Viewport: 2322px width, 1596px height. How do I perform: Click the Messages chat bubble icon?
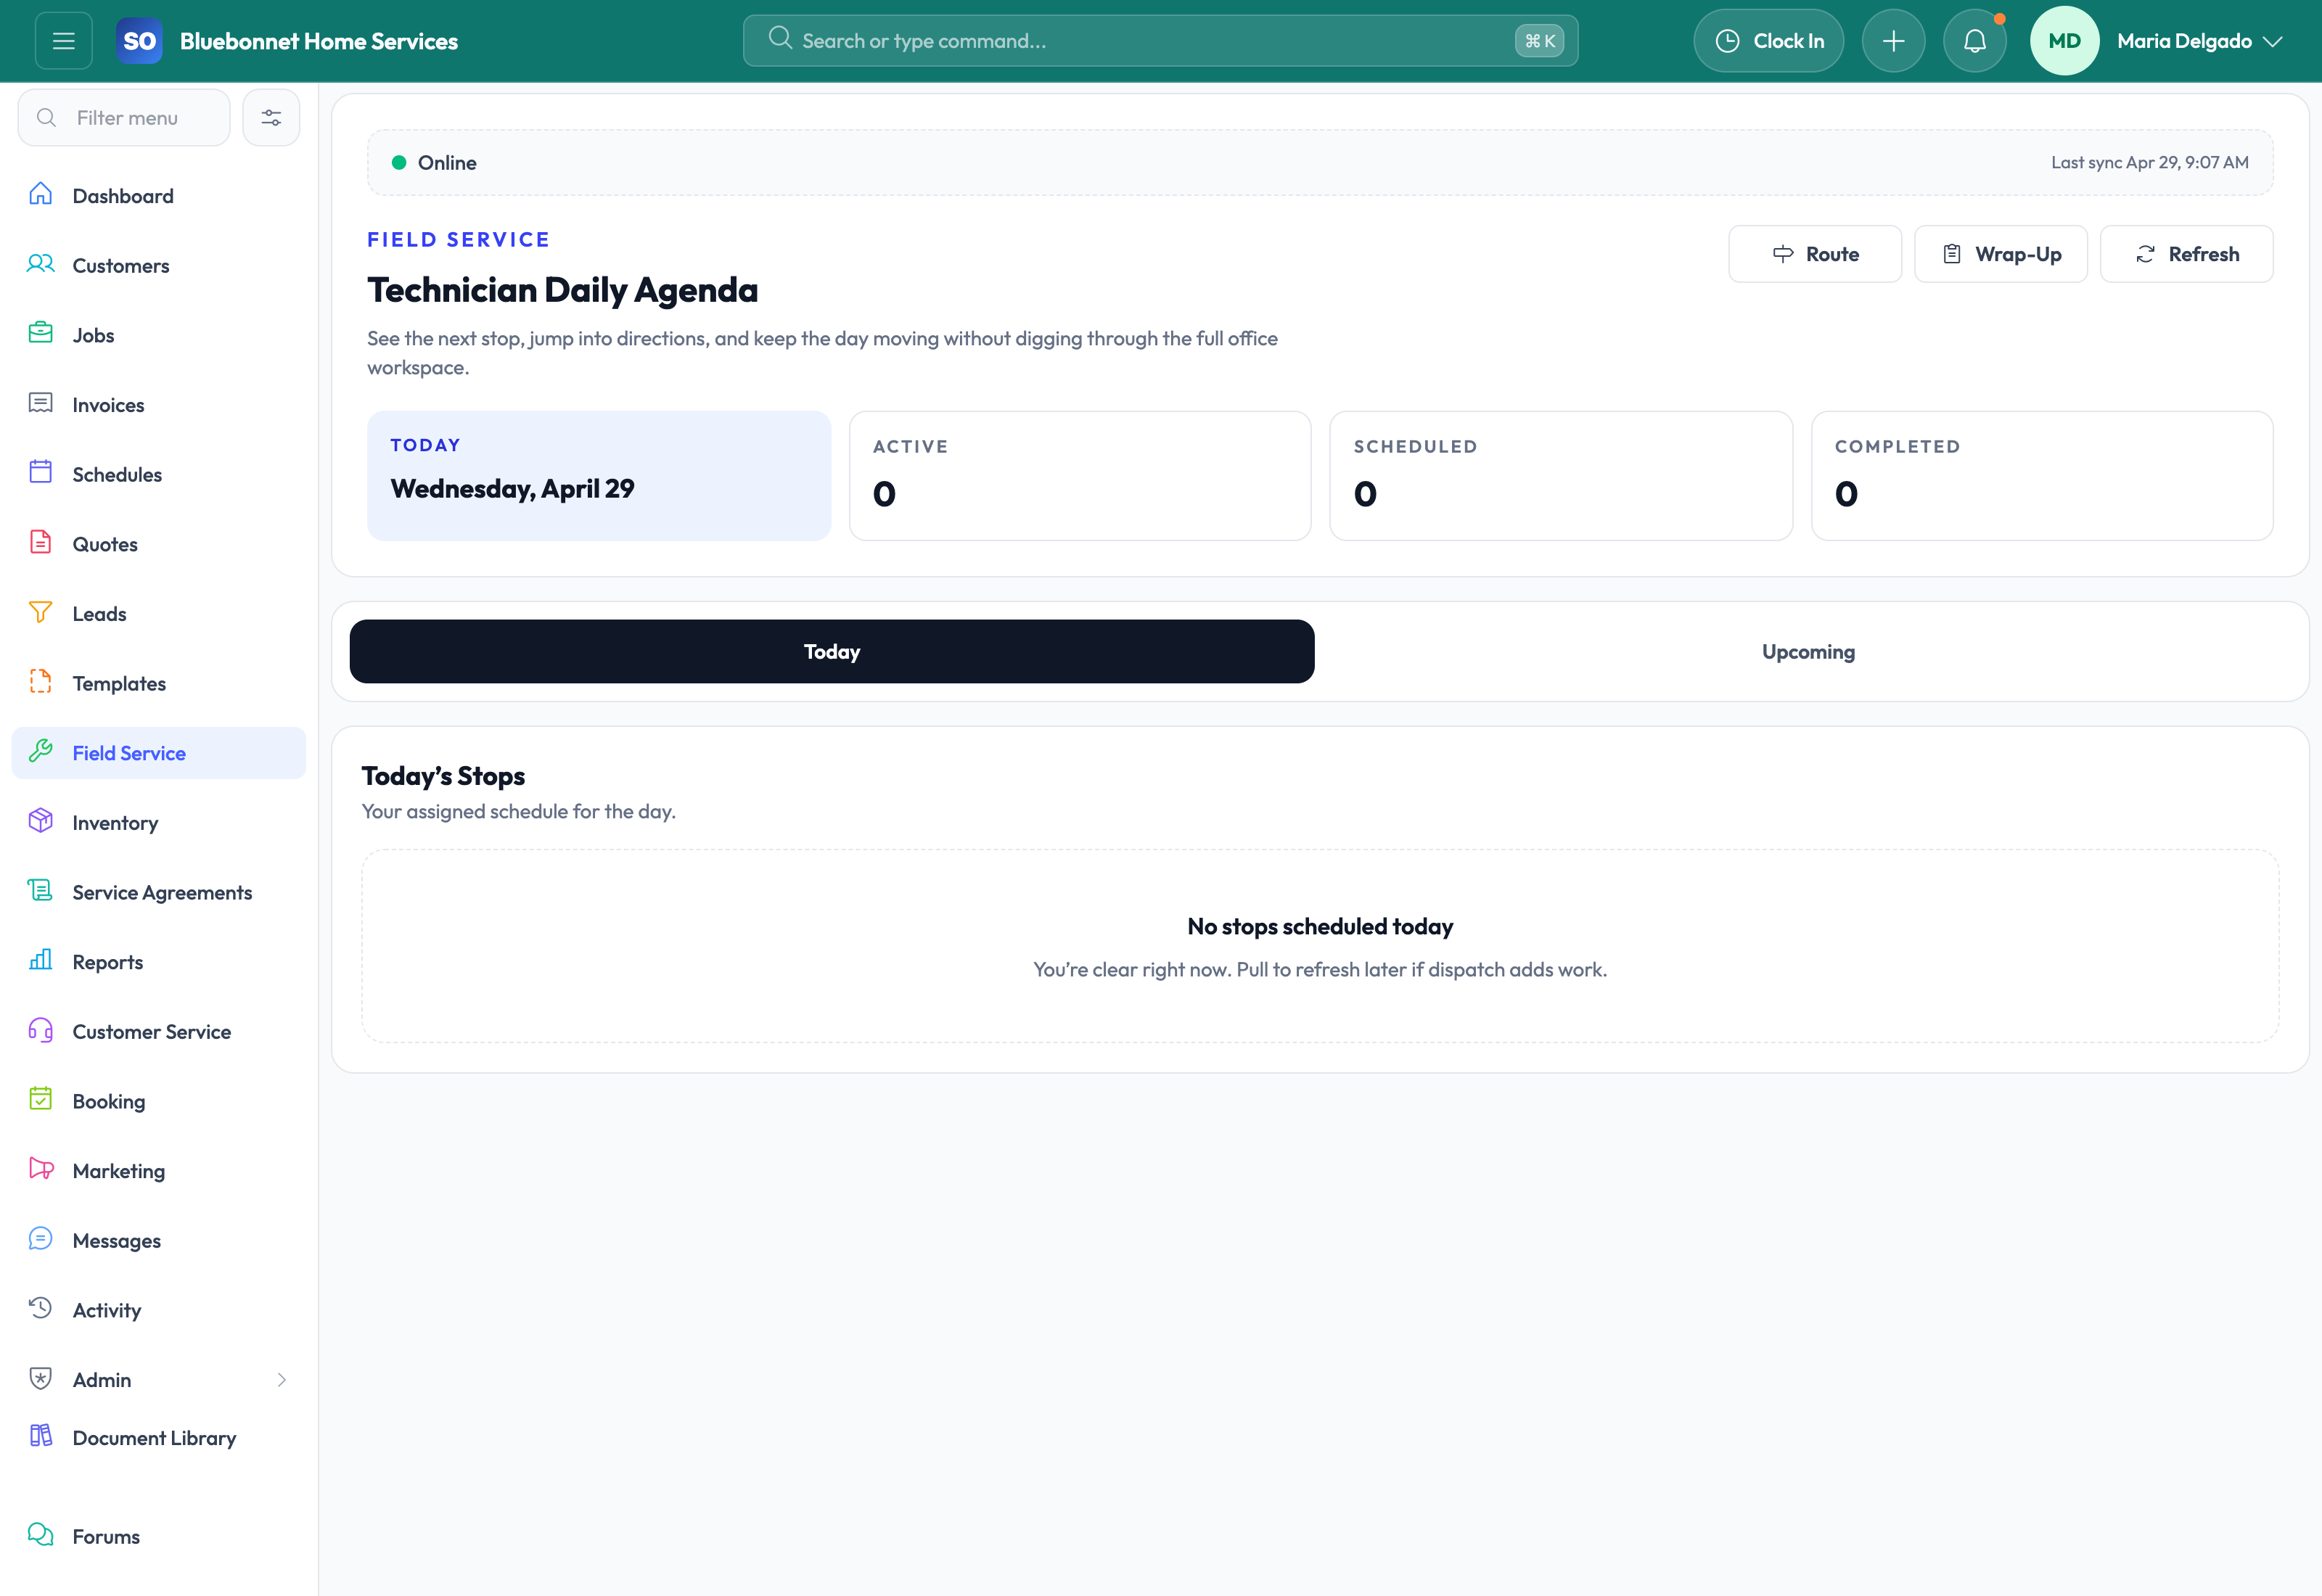coord(41,1239)
